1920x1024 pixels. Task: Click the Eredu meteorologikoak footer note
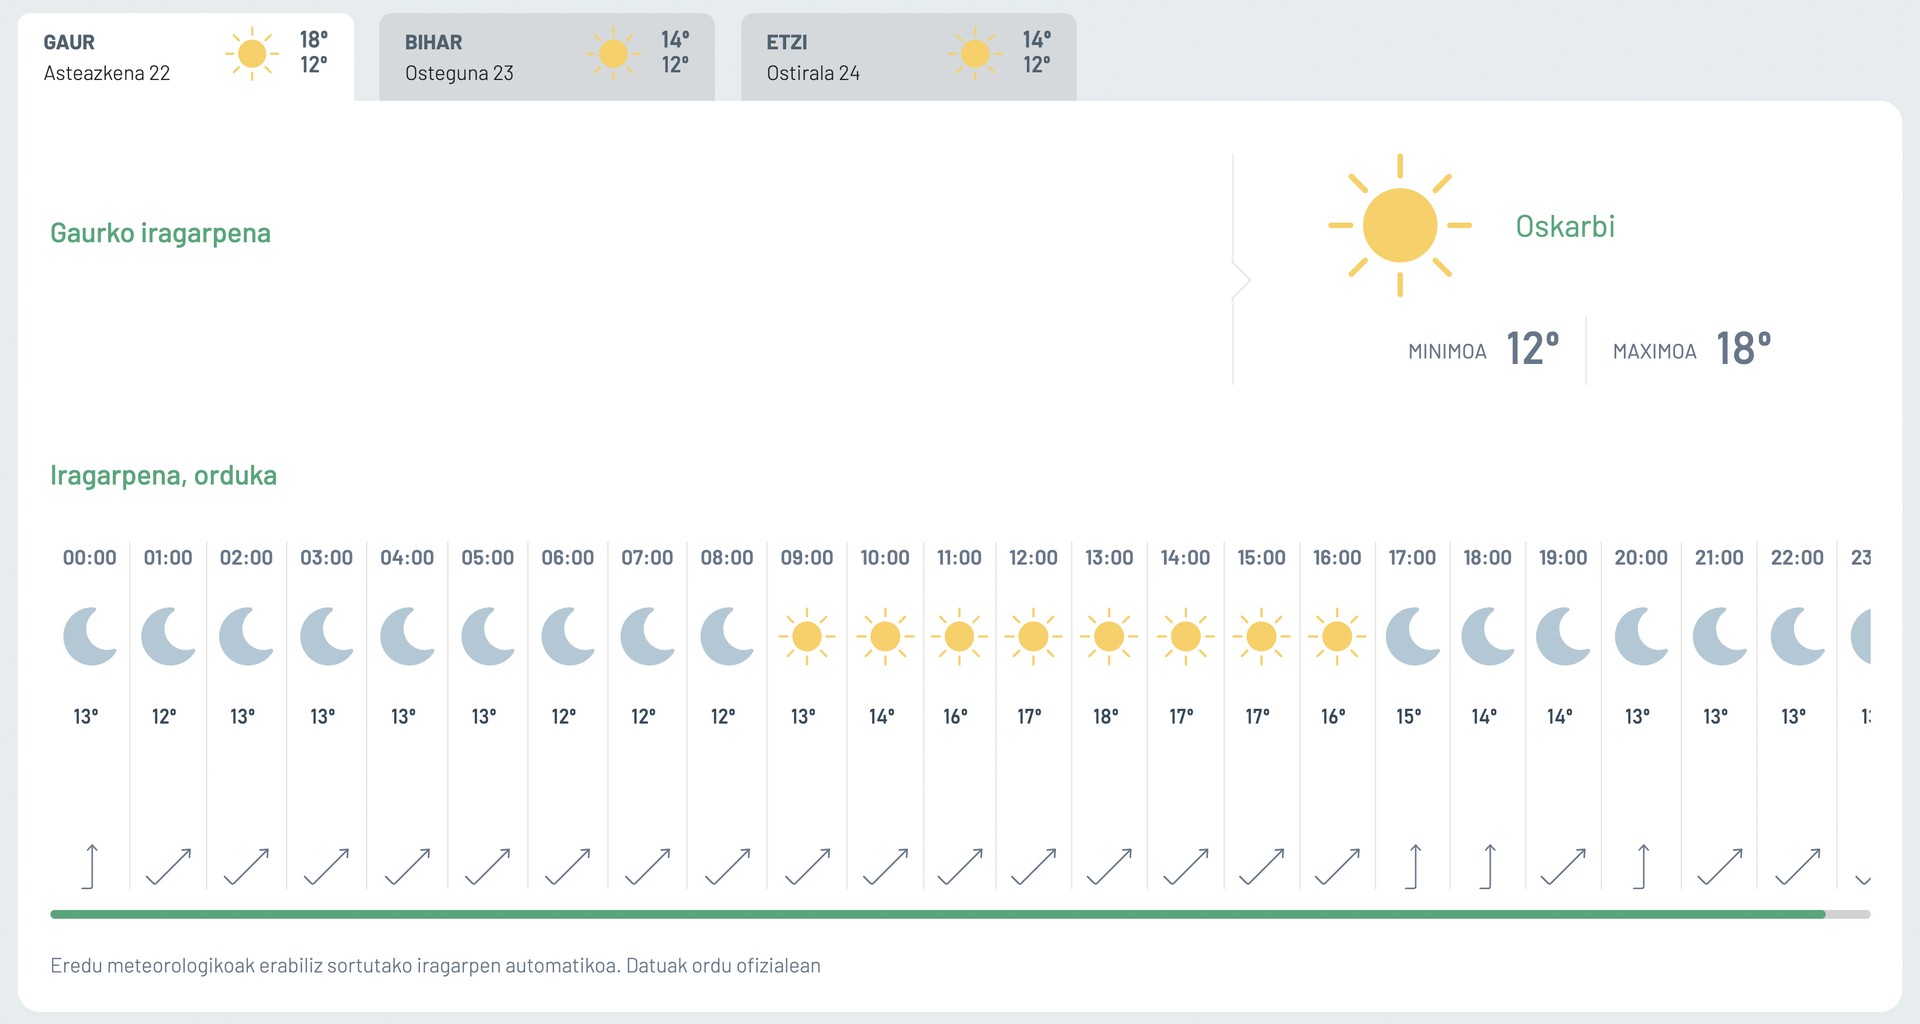435,966
